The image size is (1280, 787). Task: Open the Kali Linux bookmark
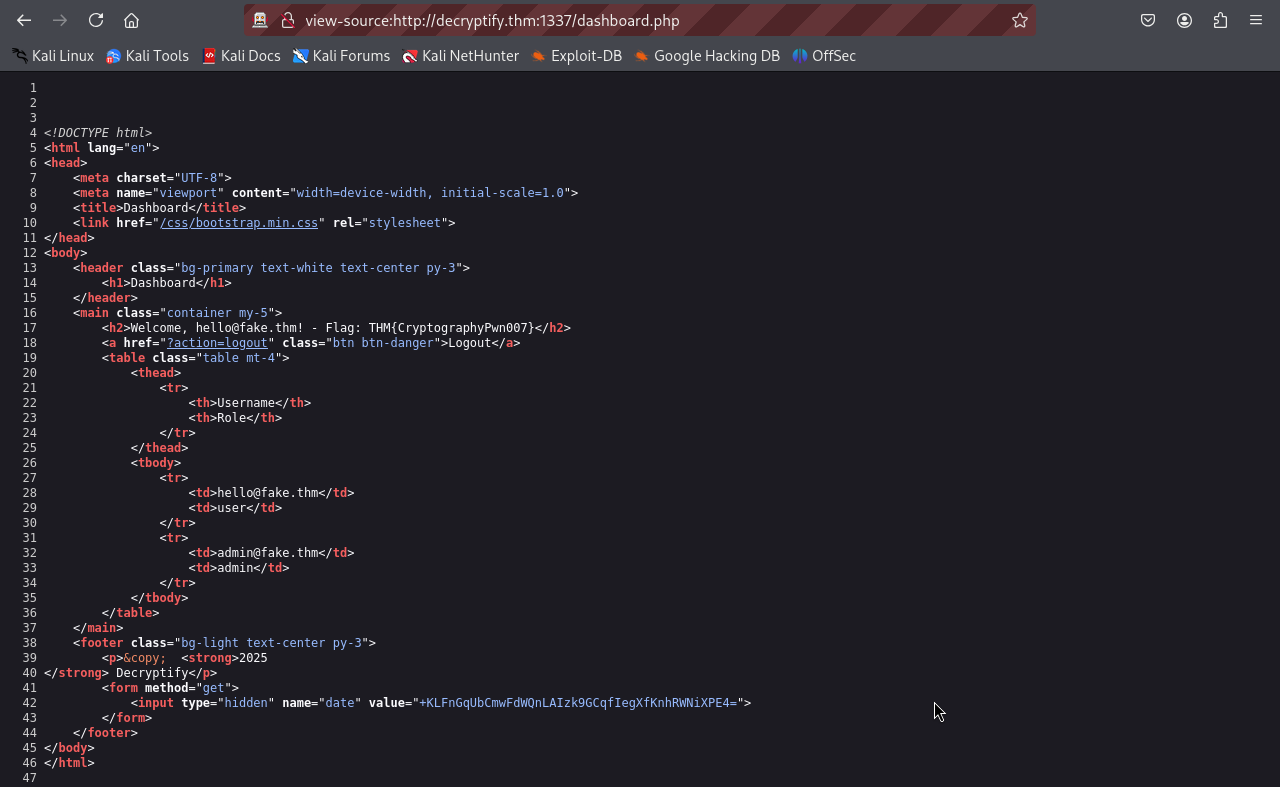[x=53, y=56]
